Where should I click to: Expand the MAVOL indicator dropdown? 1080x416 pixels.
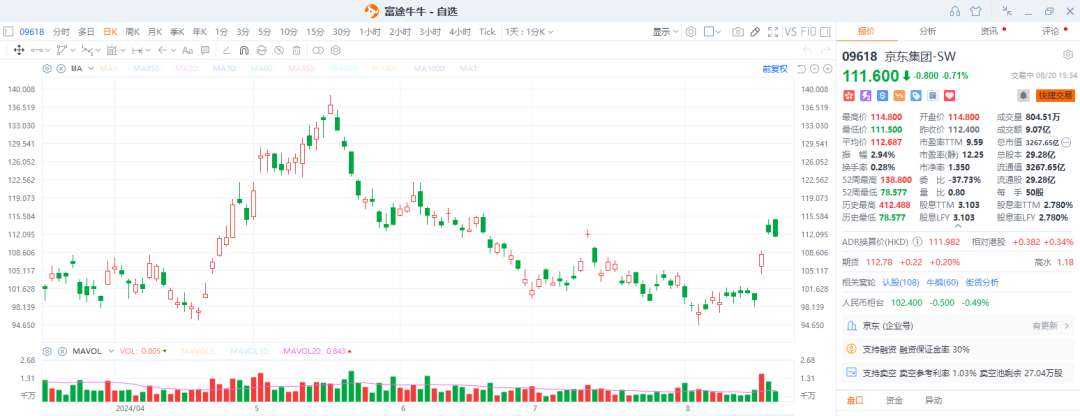pyautogui.click(x=110, y=351)
